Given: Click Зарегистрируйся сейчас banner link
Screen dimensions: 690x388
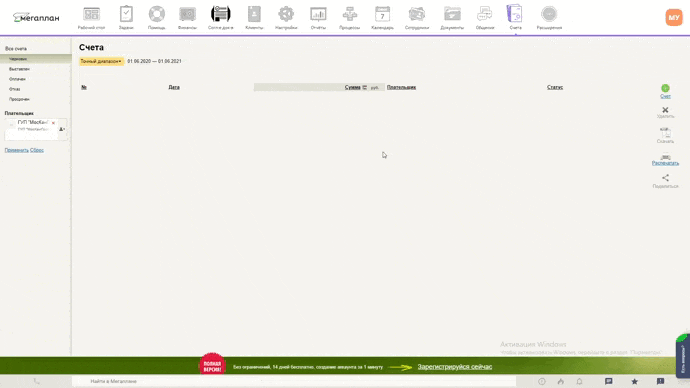Looking at the screenshot, I should (455, 367).
